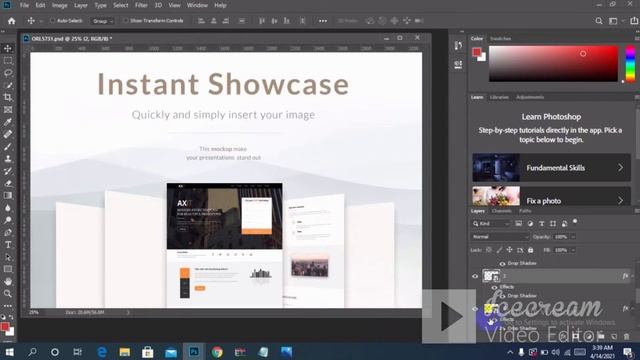This screenshot has width=640, height=360.
Task: Select the Eyedropper tool
Action: pos(8,122)
